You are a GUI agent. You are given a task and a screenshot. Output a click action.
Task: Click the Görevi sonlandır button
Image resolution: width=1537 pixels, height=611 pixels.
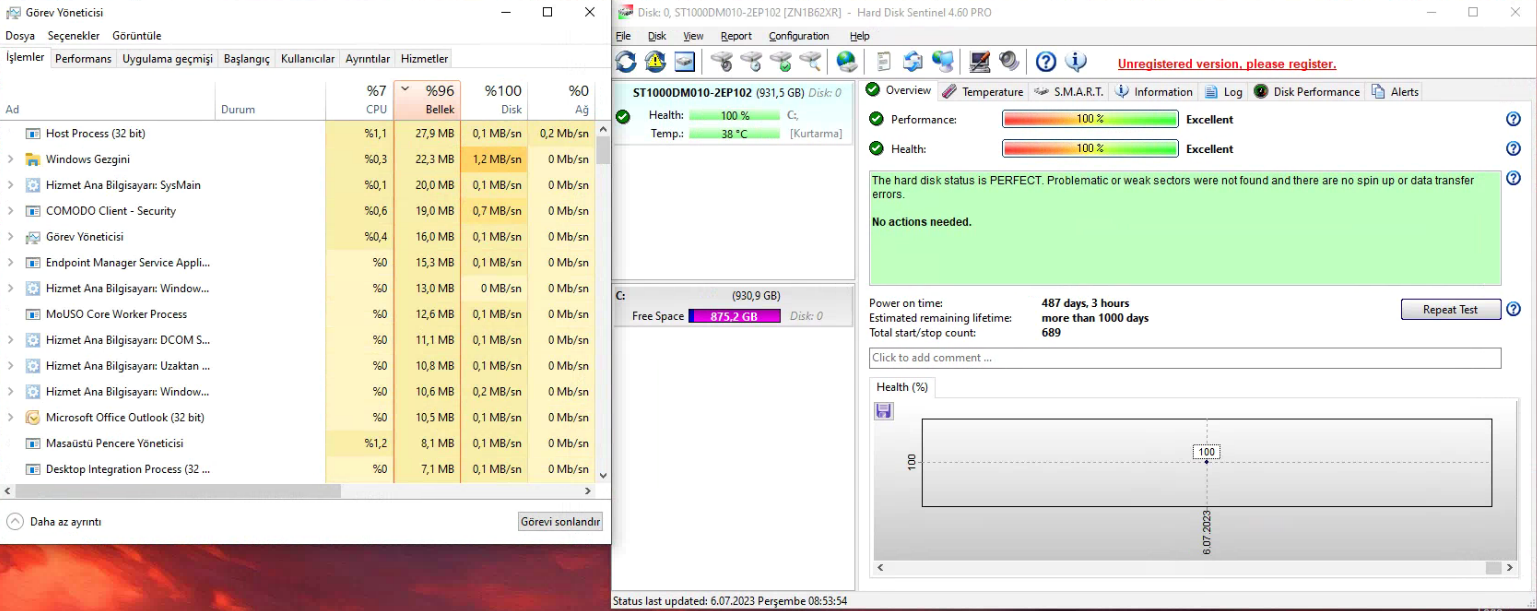point(560,522)
